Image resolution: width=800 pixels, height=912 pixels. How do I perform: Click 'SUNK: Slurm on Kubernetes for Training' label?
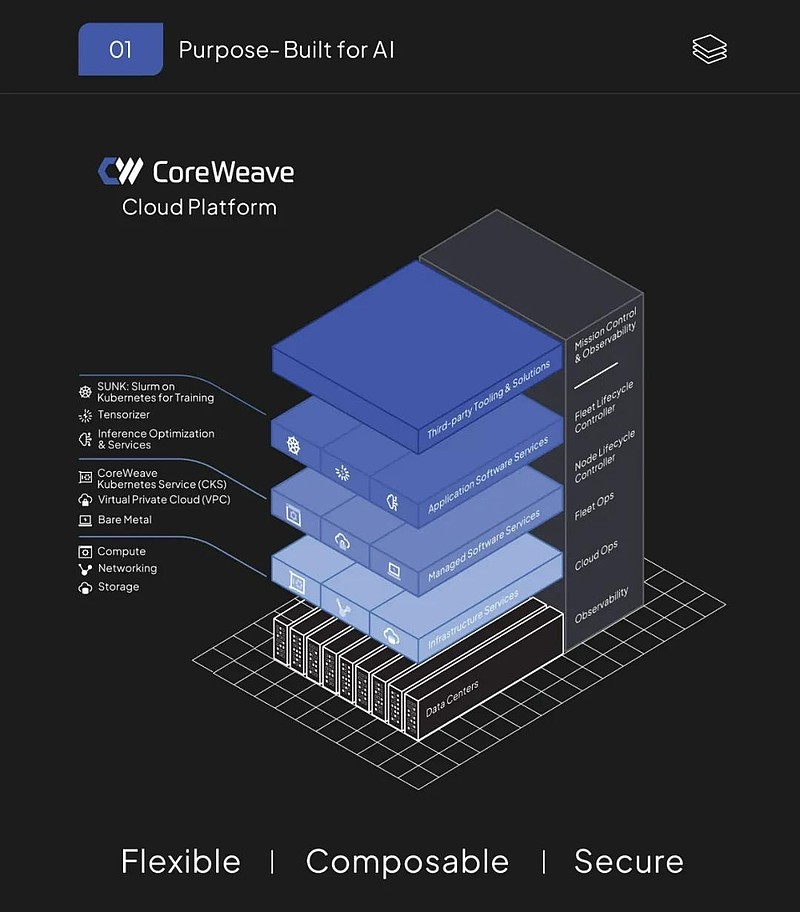(155, 392)
